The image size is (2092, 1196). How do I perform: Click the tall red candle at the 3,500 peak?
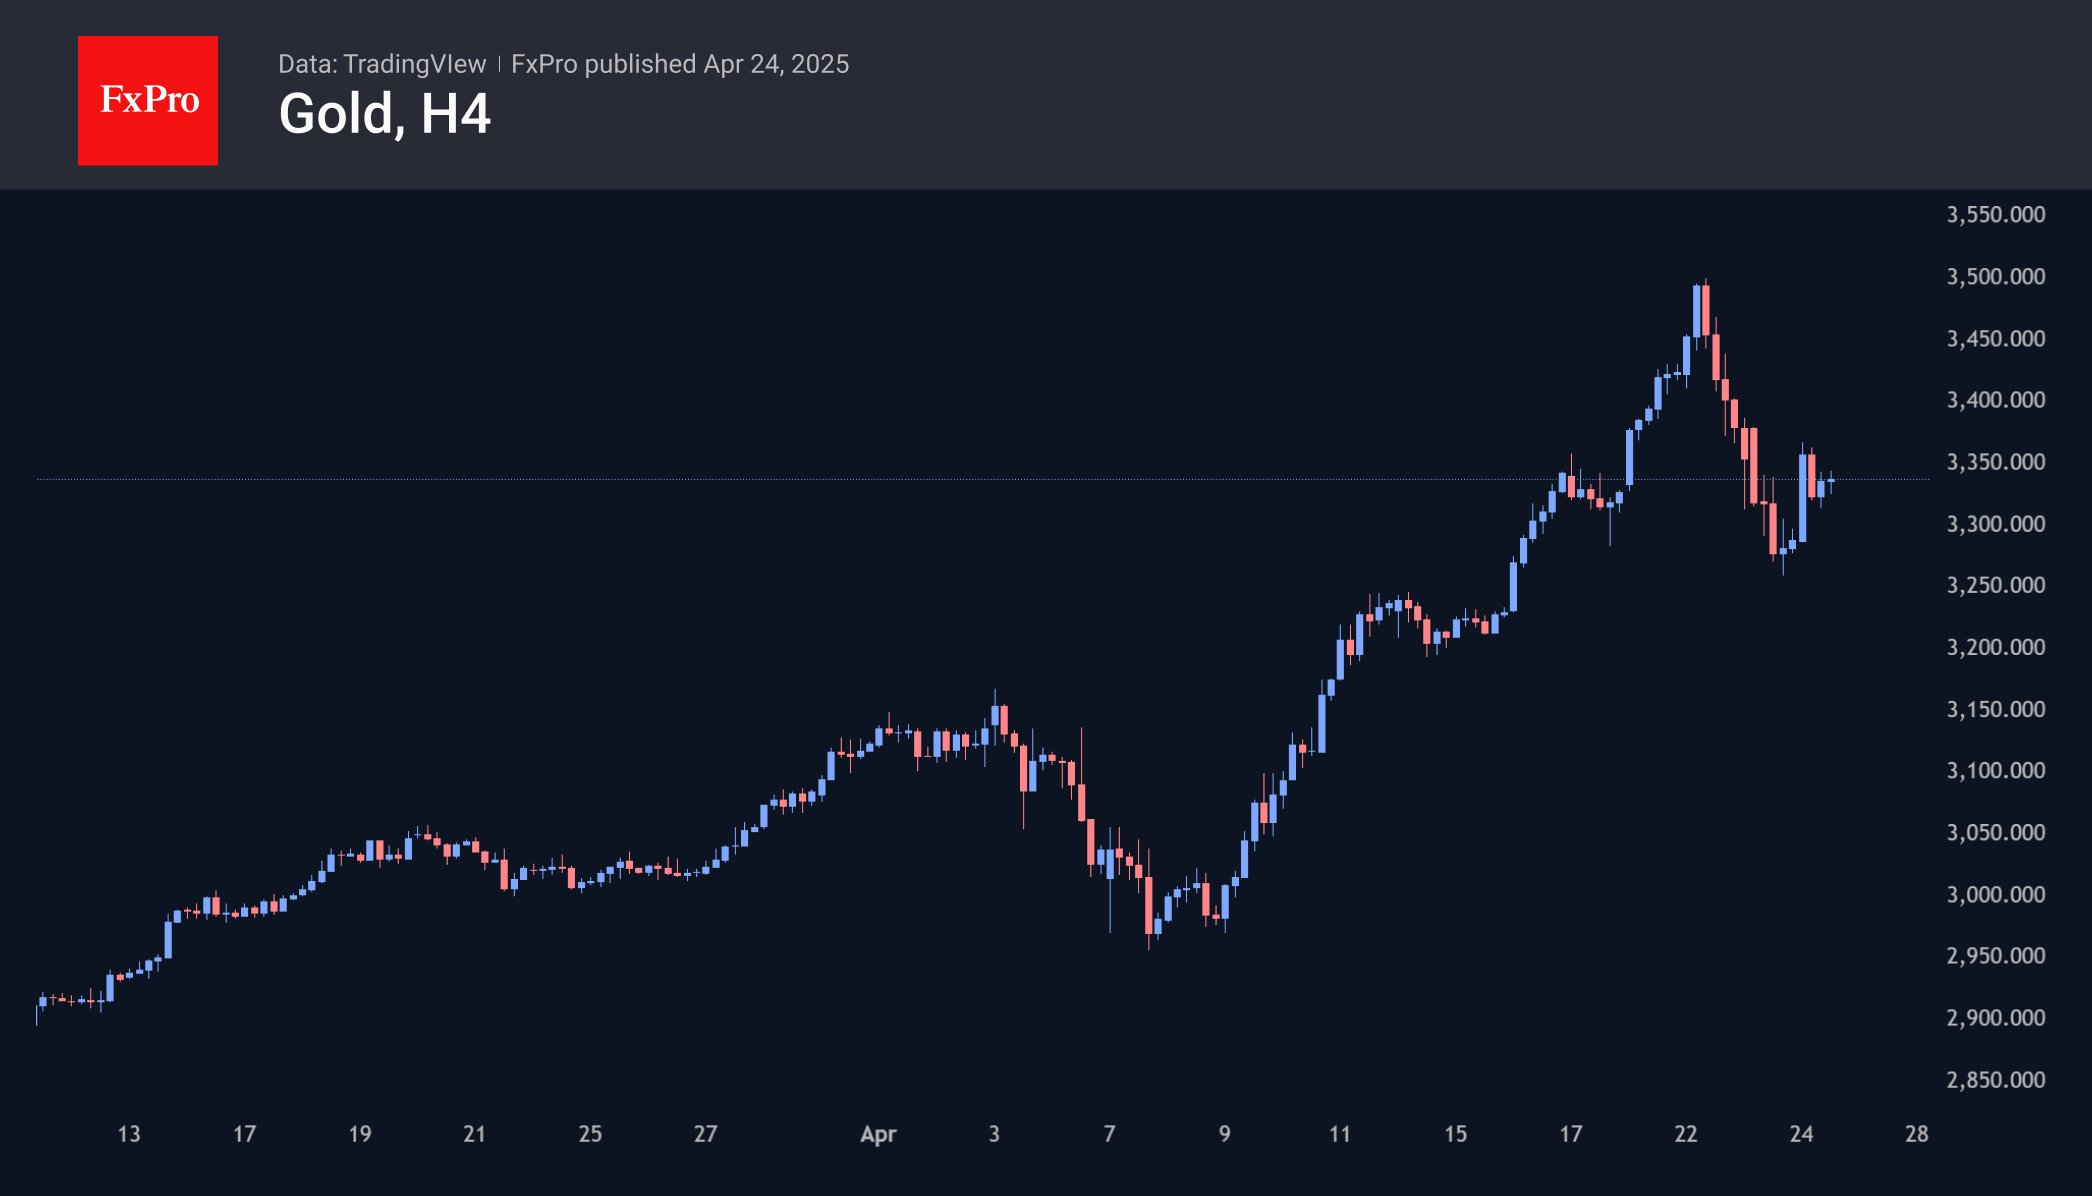[1706, 310]
